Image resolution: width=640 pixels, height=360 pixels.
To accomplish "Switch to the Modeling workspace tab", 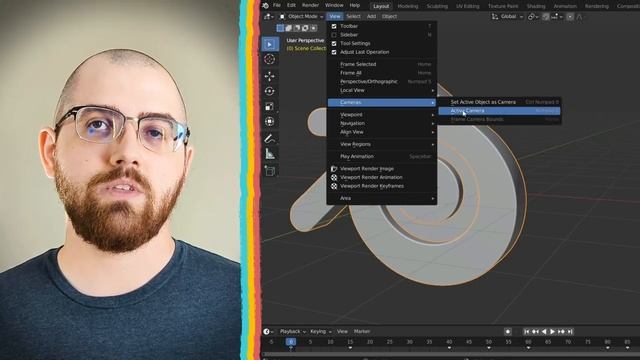I will [x=408, y=6].
